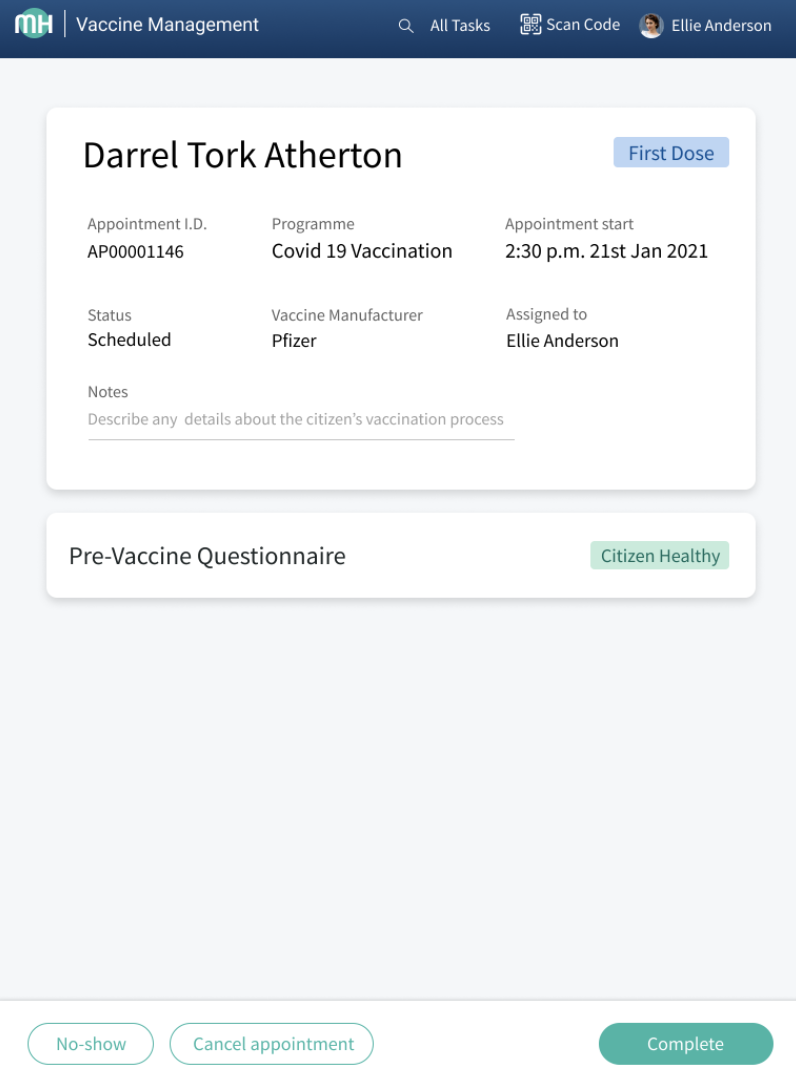Mark the appointment as No-show
This screenshot has height=1080, width=796.
click(x=91, y=1044)
